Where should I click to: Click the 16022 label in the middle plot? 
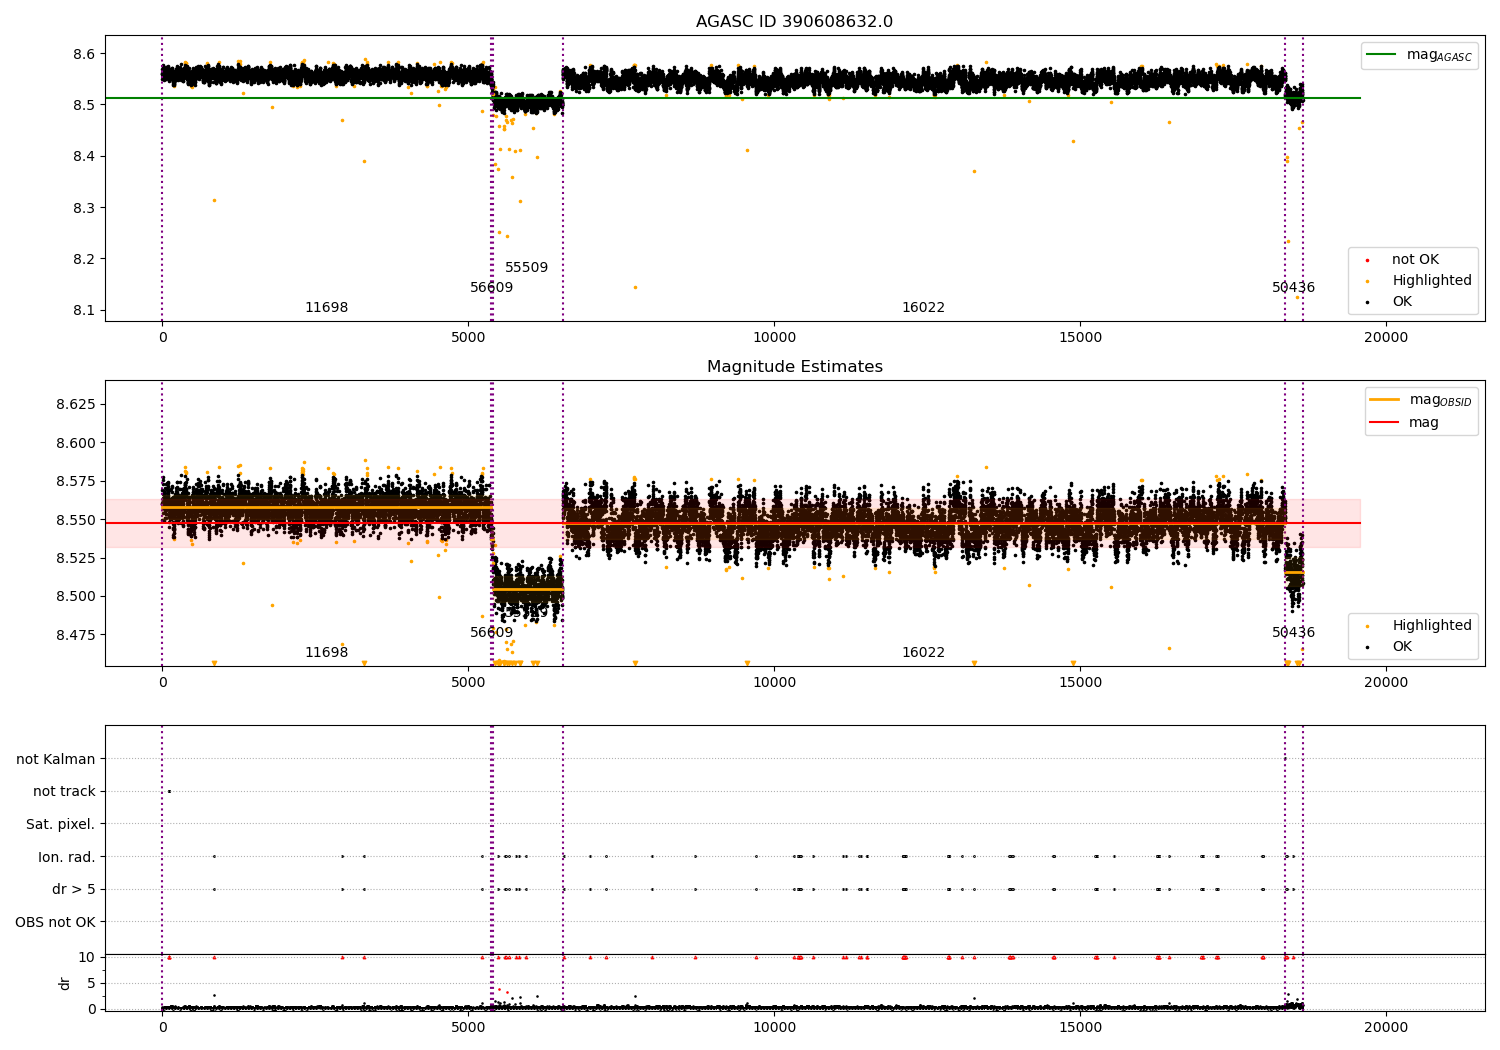point(923,652)
